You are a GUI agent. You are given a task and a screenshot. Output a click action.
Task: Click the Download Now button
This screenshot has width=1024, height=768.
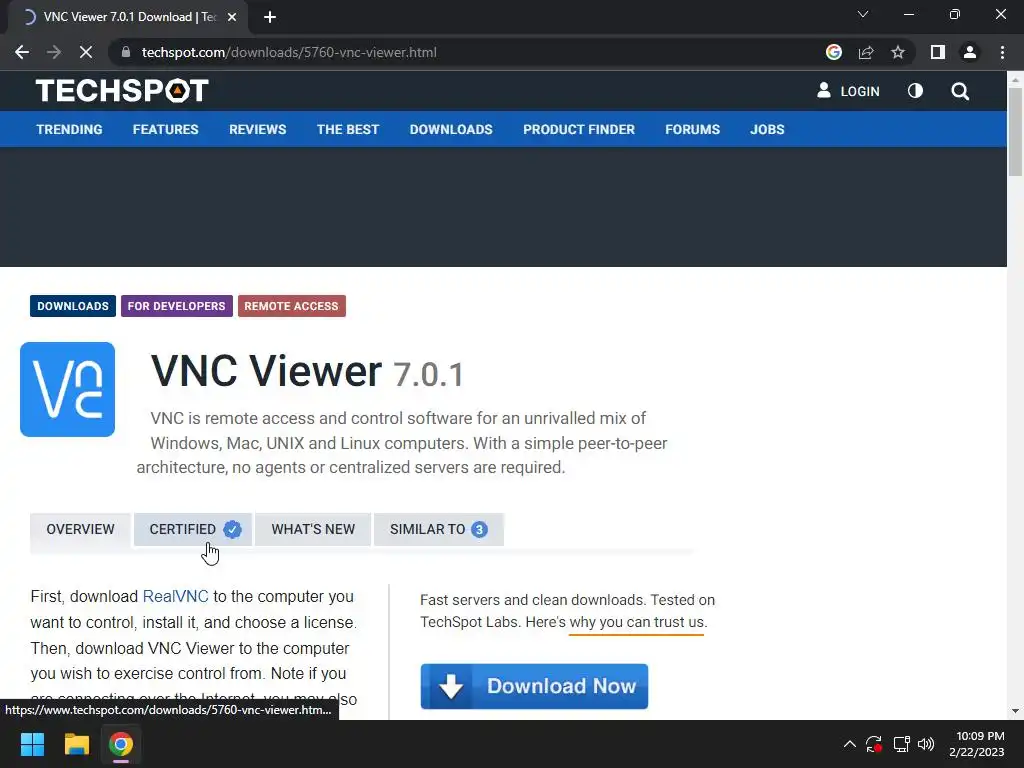coord(534,686)
